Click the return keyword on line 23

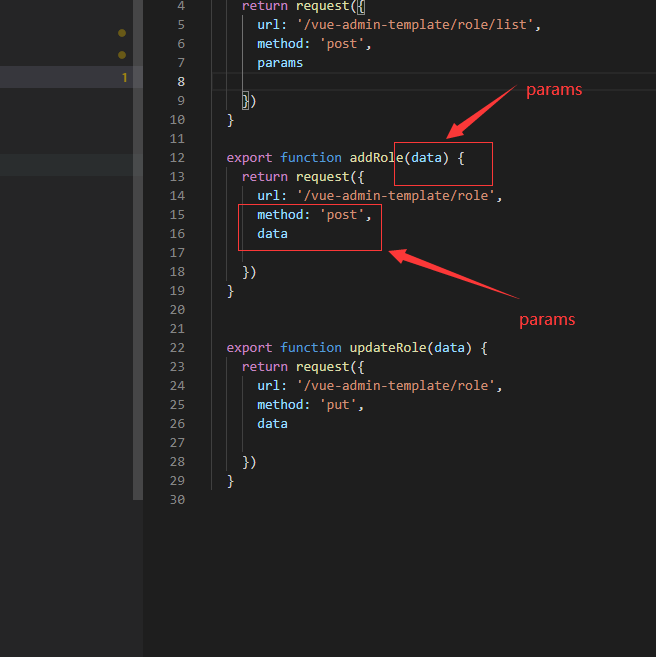(x=265, y=367)
